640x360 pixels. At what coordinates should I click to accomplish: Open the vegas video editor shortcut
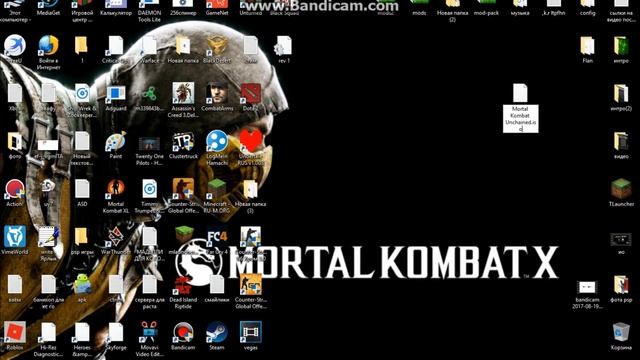click(x=251, y=332)
